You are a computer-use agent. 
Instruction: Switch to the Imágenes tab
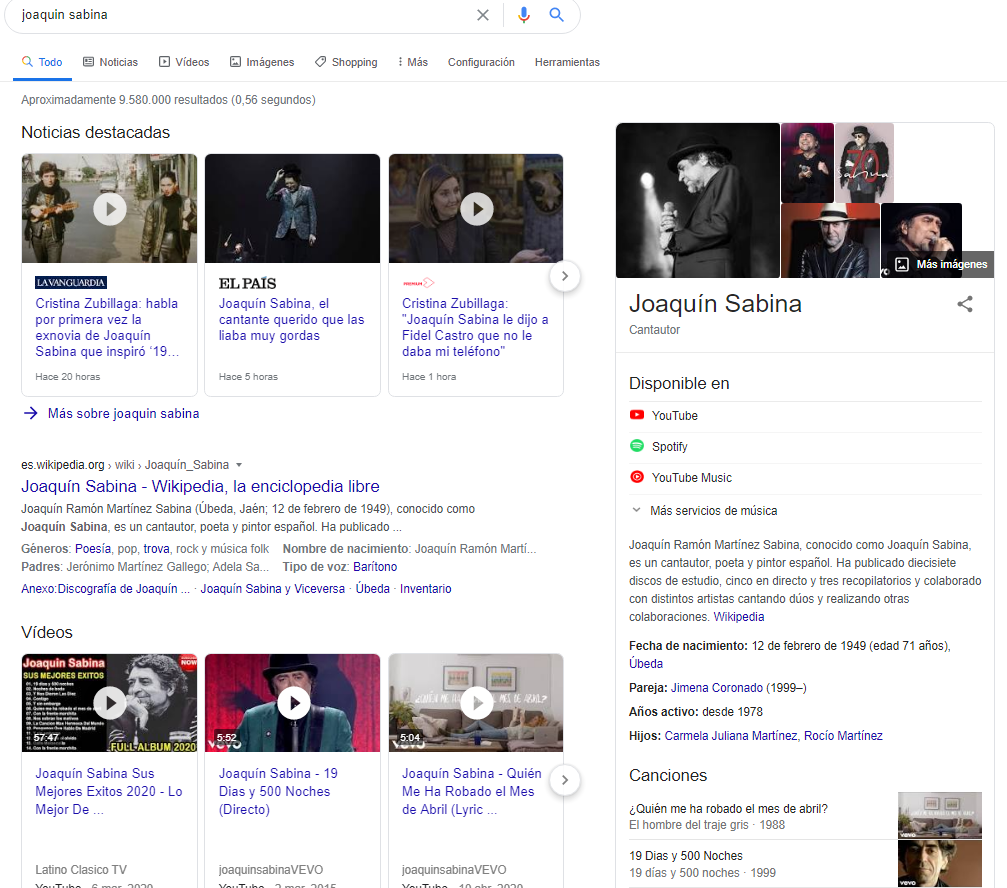[x=262, y=62]
